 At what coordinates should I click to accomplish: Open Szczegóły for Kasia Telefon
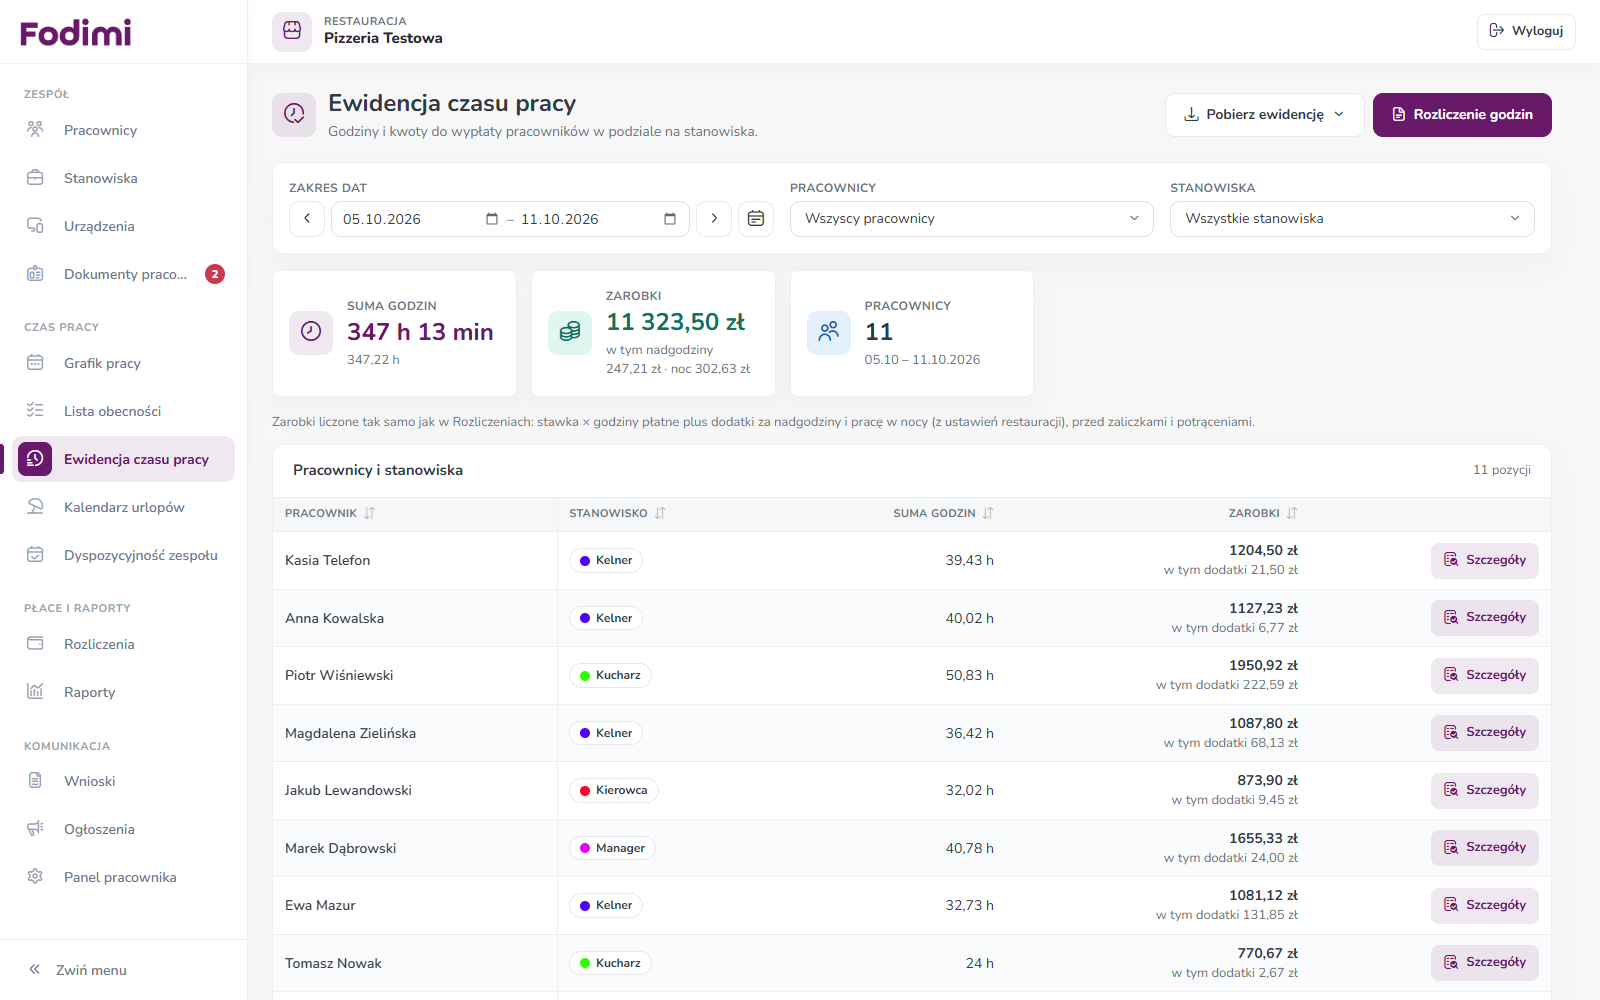pyautogui.click(x=1485, y=560)
